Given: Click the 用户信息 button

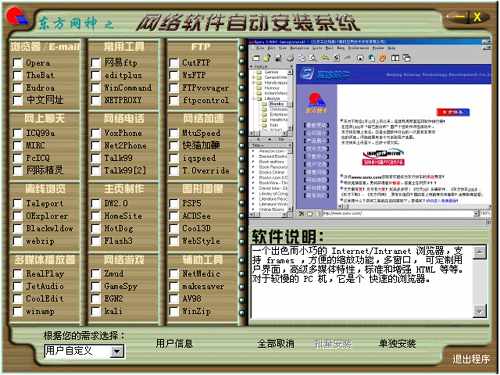Looking at the screenshot, I should [x=174, y=343].
